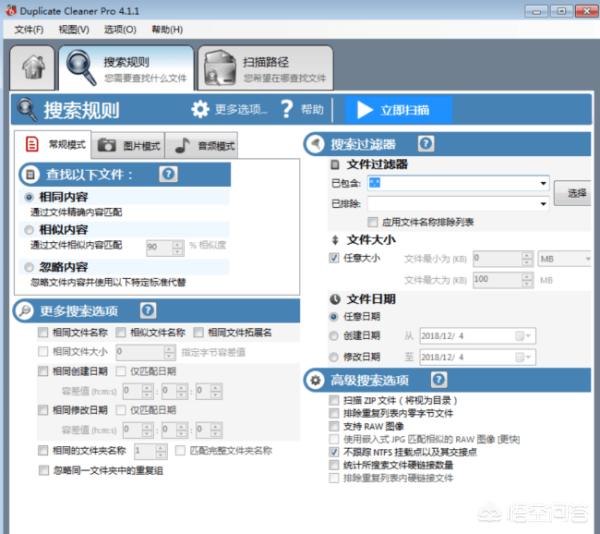Click the music note icon of 音频模式
Screen dimensions: 600x534
182,145
